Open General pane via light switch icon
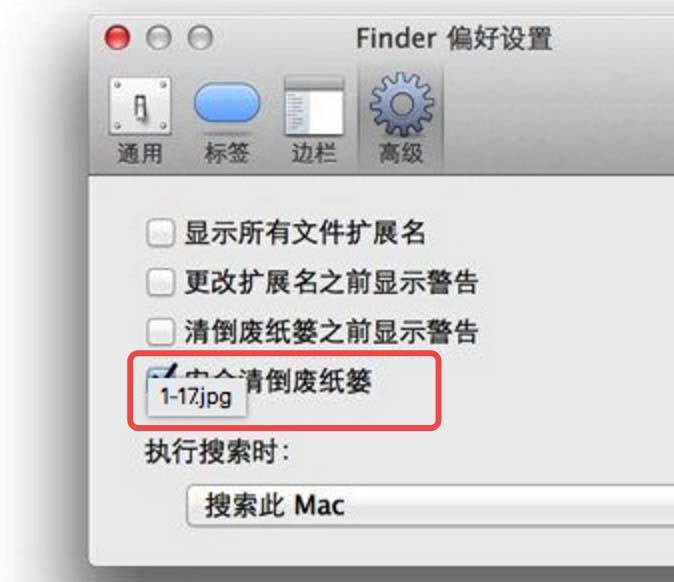674x582 pixels. coord(140,105)
